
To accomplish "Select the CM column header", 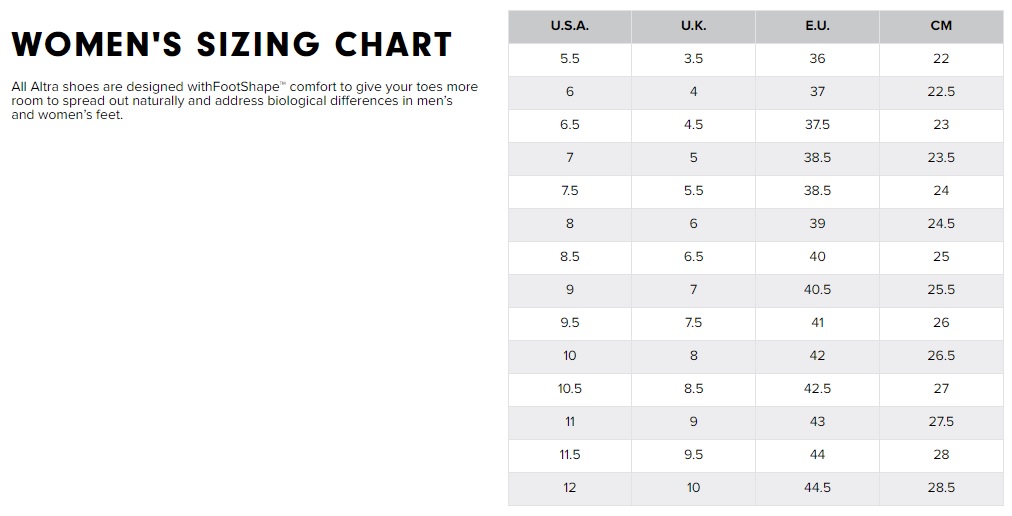I will pyautogui.click(x=941, y=26).
